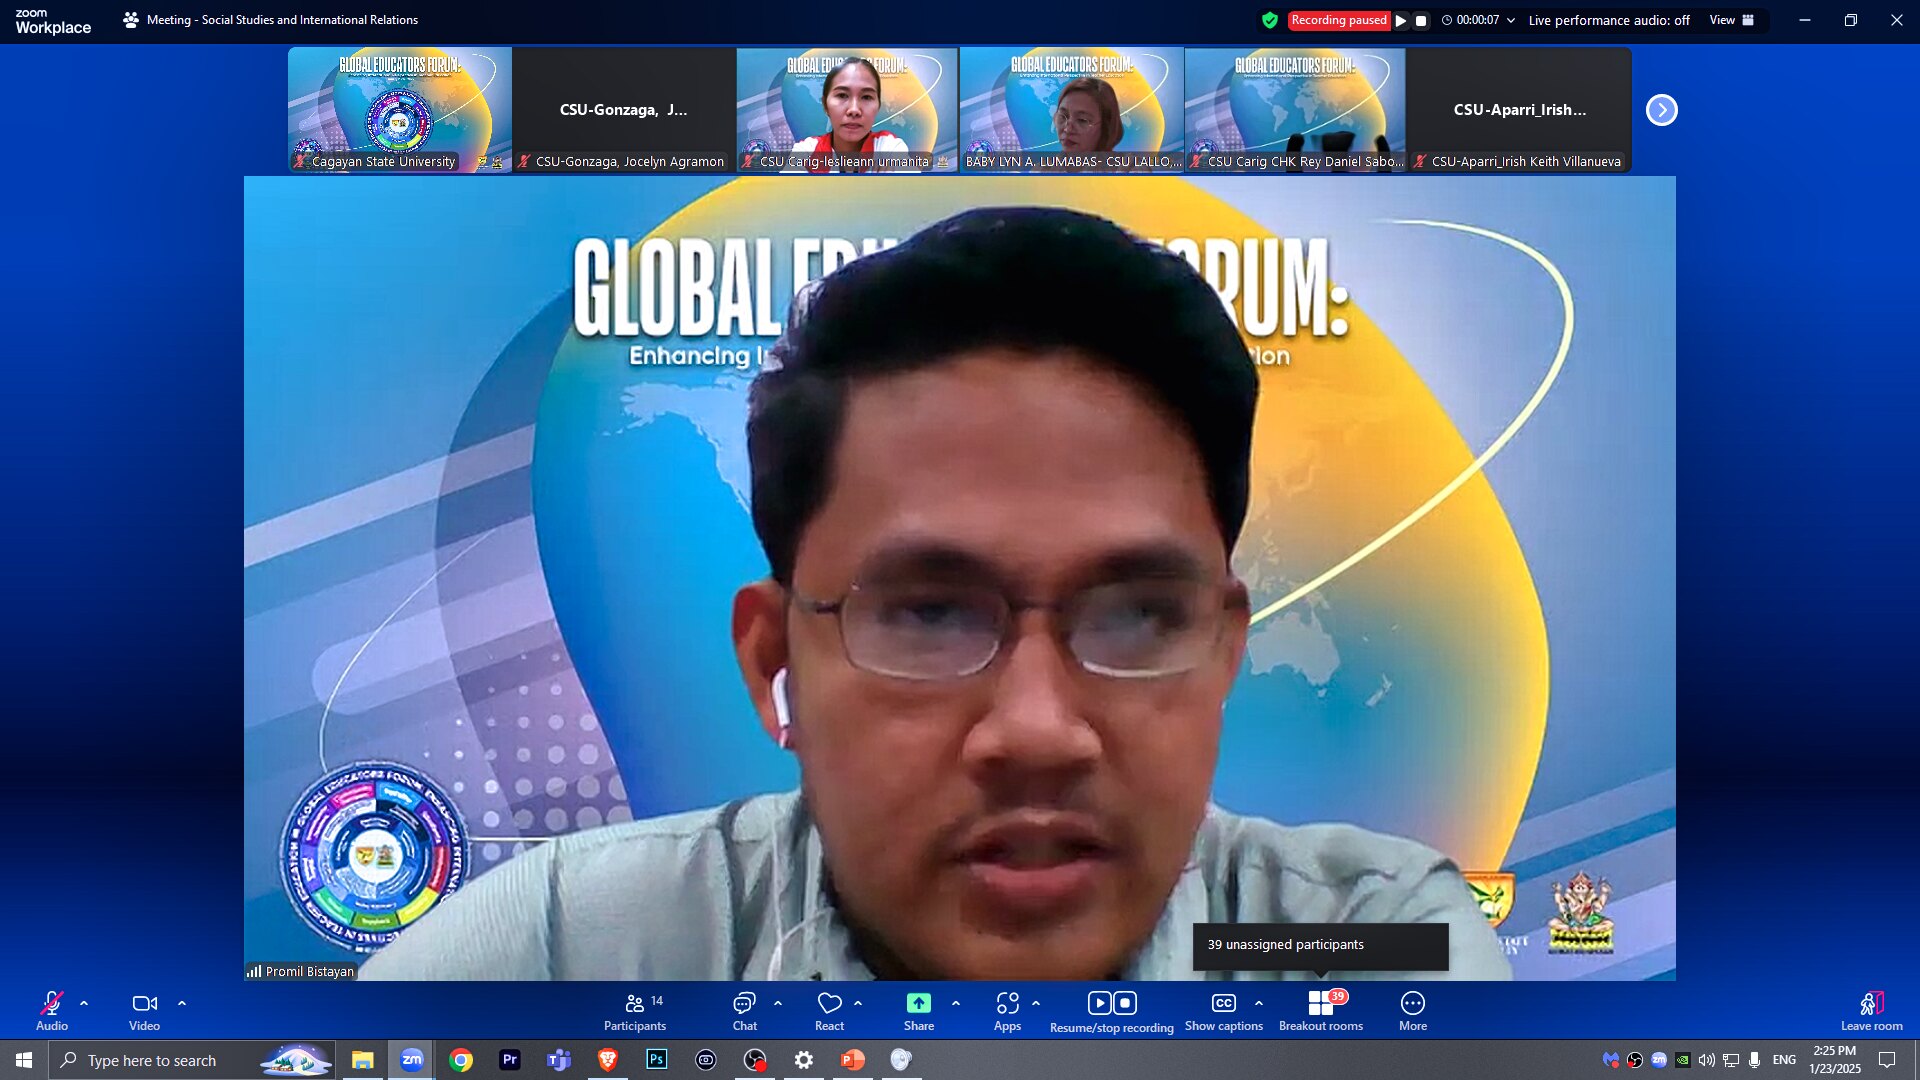Click Leave room button
Screen dimensions: 1920x1080
coord(1872,1011)
